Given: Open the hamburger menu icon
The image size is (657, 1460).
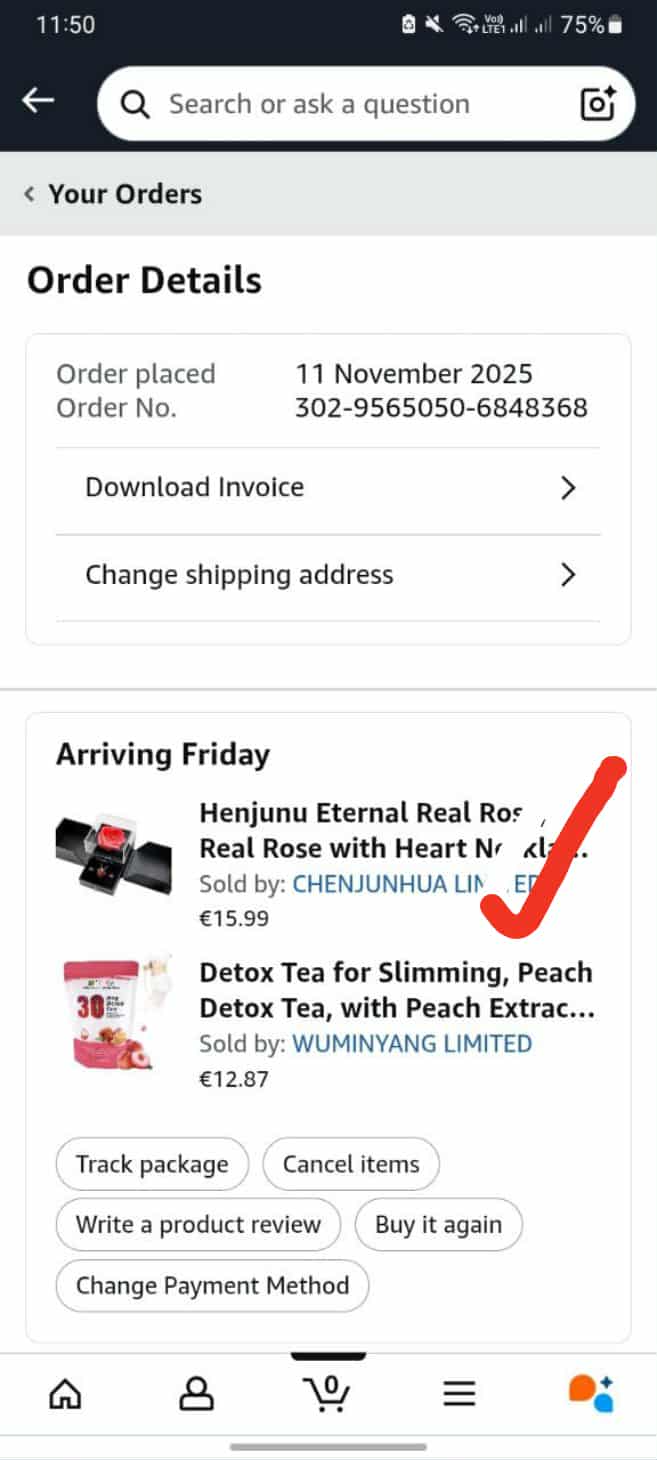Looking at the screenshot, I should pyautogui.click(x=459, y=1393).
